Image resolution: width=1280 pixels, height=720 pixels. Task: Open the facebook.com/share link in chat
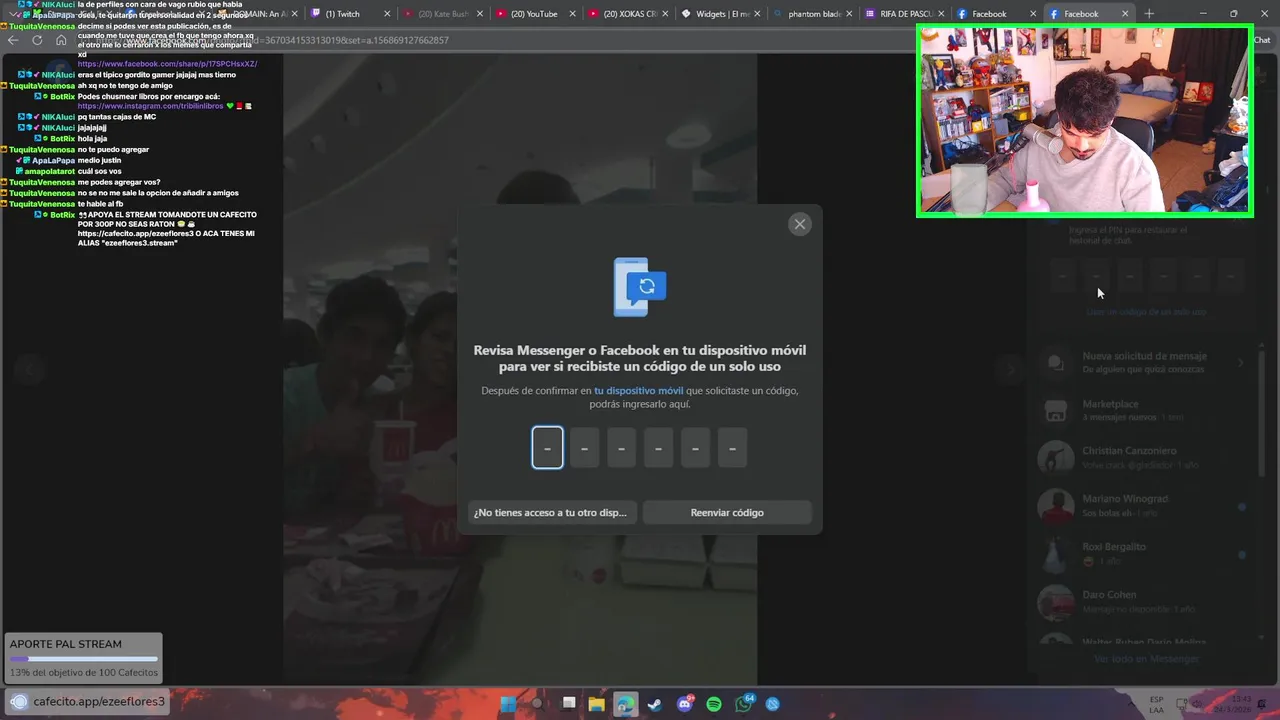tap(167, 64)
